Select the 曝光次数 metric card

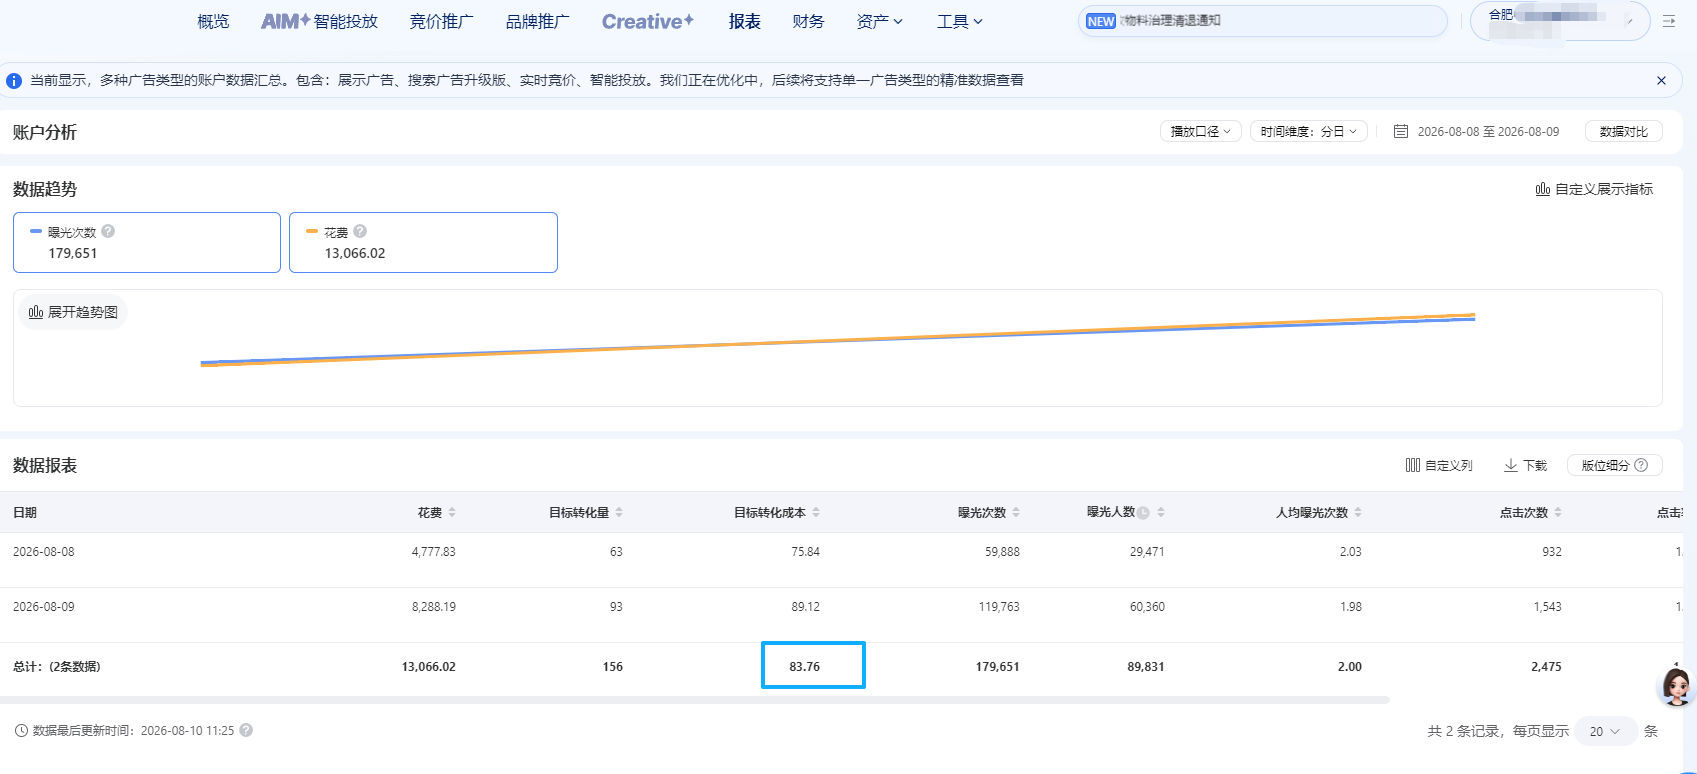pyautogui.click(x=147, y=242)
